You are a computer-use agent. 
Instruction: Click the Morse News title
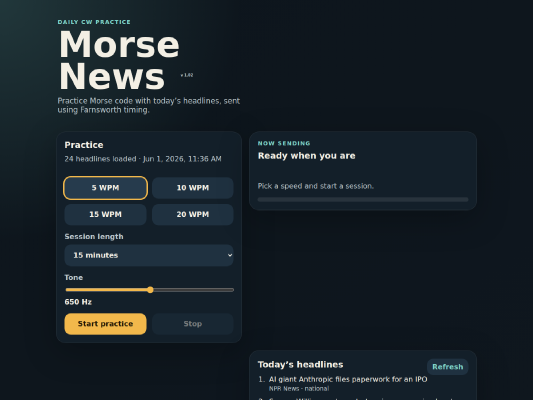(119, 60)
